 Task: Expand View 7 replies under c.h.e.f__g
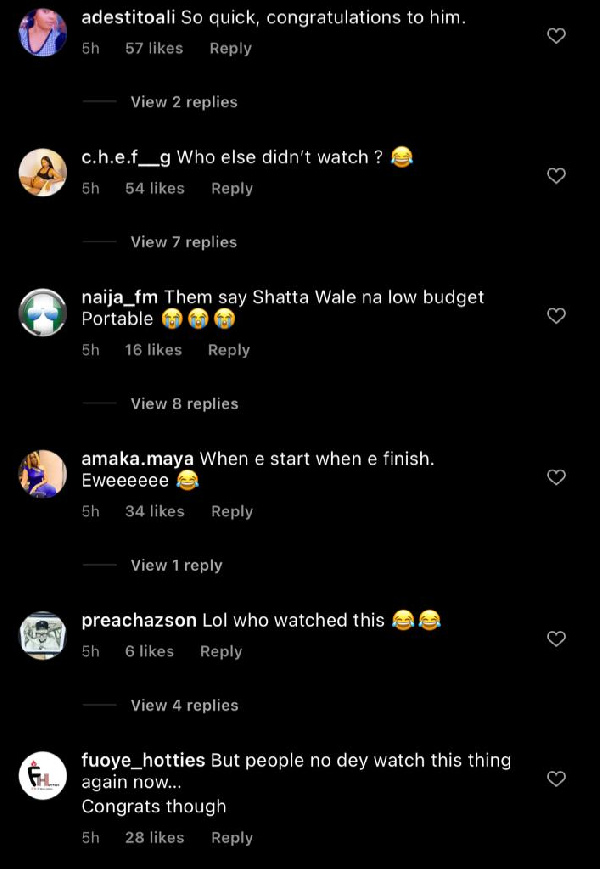[182, 242]
